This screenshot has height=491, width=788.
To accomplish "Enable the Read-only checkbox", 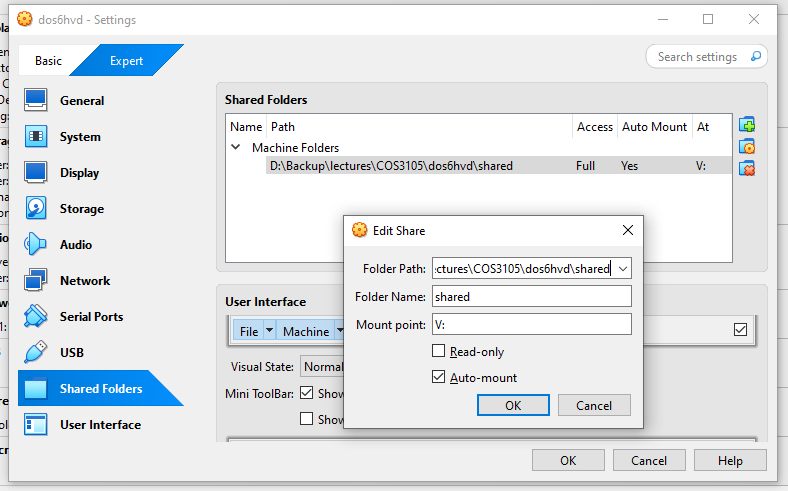I will click(438, 351).
